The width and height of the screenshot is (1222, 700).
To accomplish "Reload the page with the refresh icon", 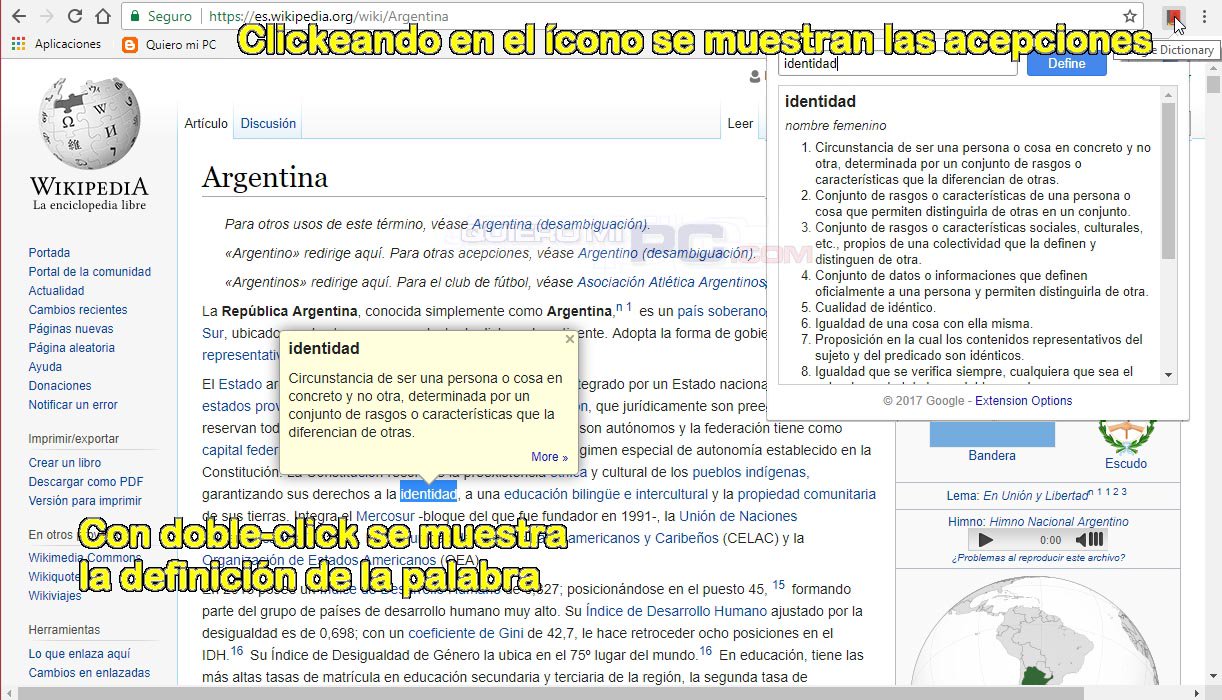I will click(x=75, y=16).
